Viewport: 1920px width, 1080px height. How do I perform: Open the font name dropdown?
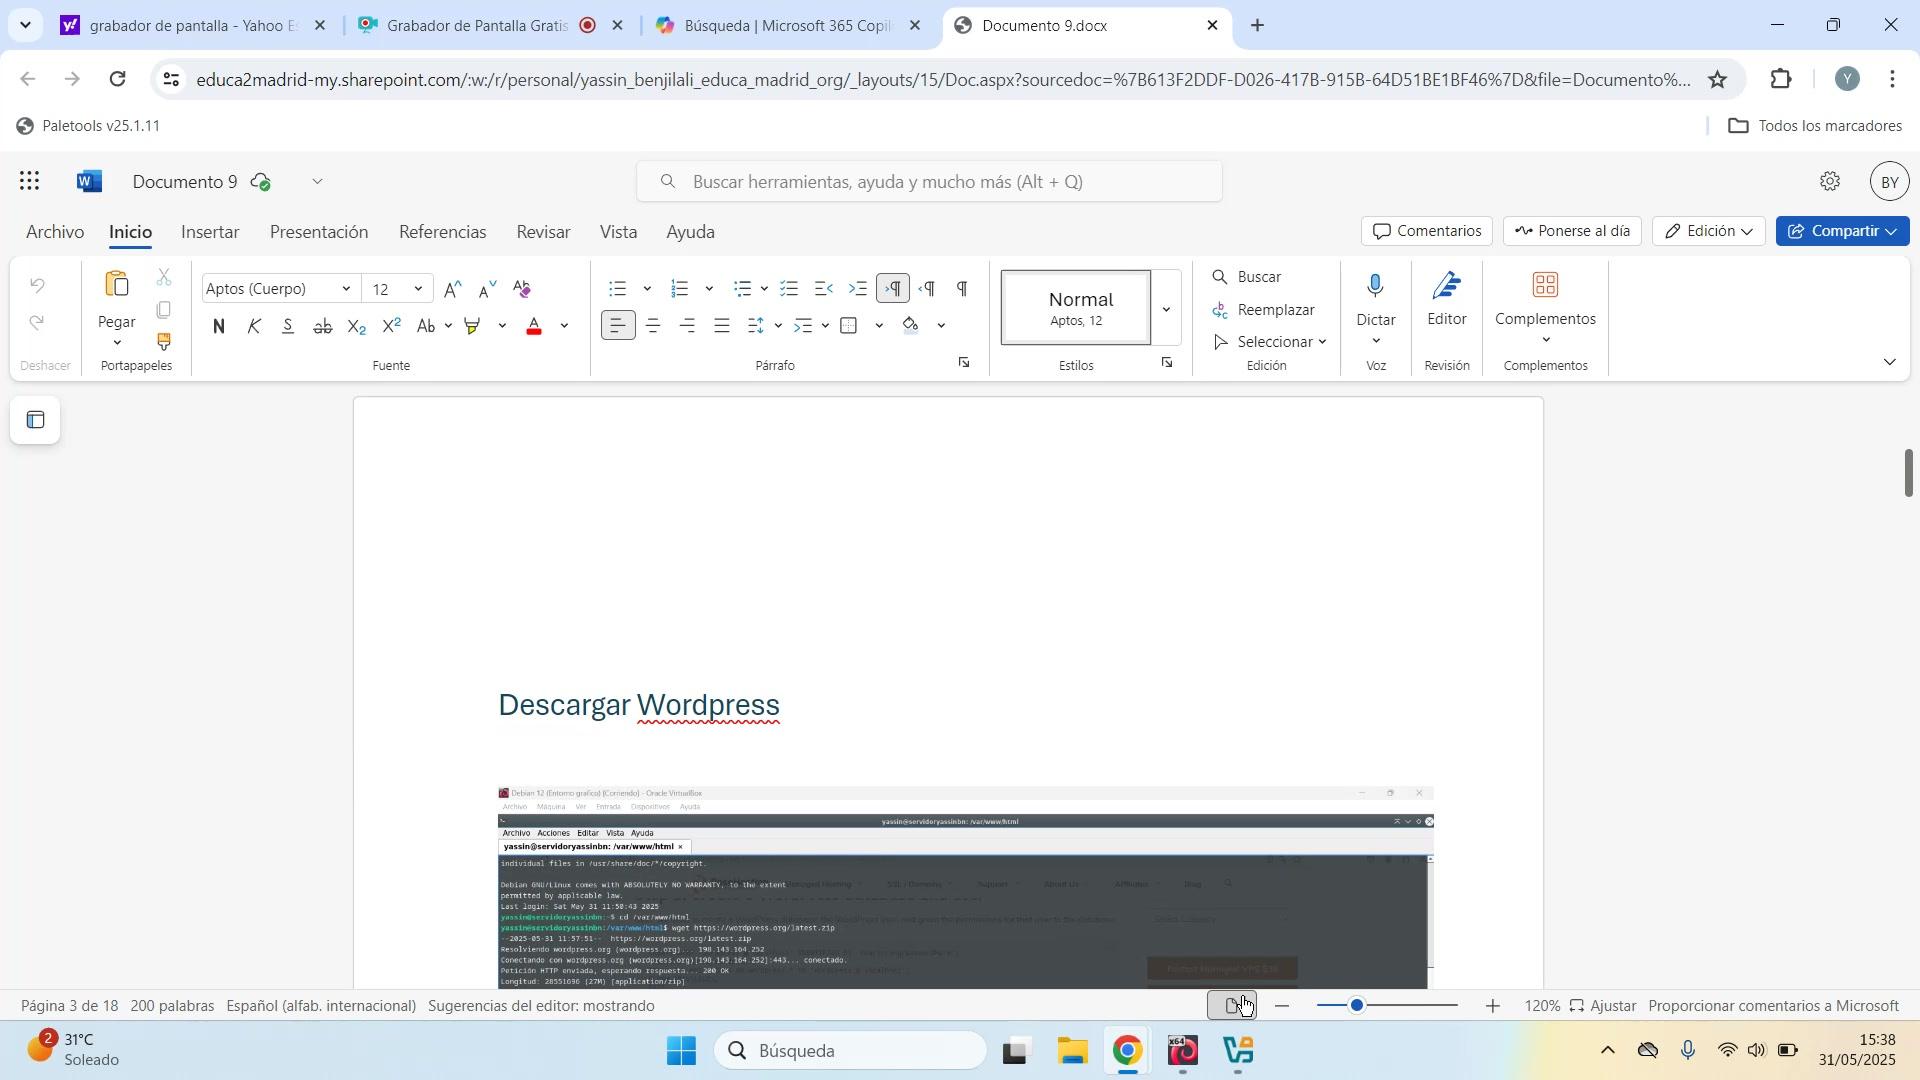pos(346,290)
